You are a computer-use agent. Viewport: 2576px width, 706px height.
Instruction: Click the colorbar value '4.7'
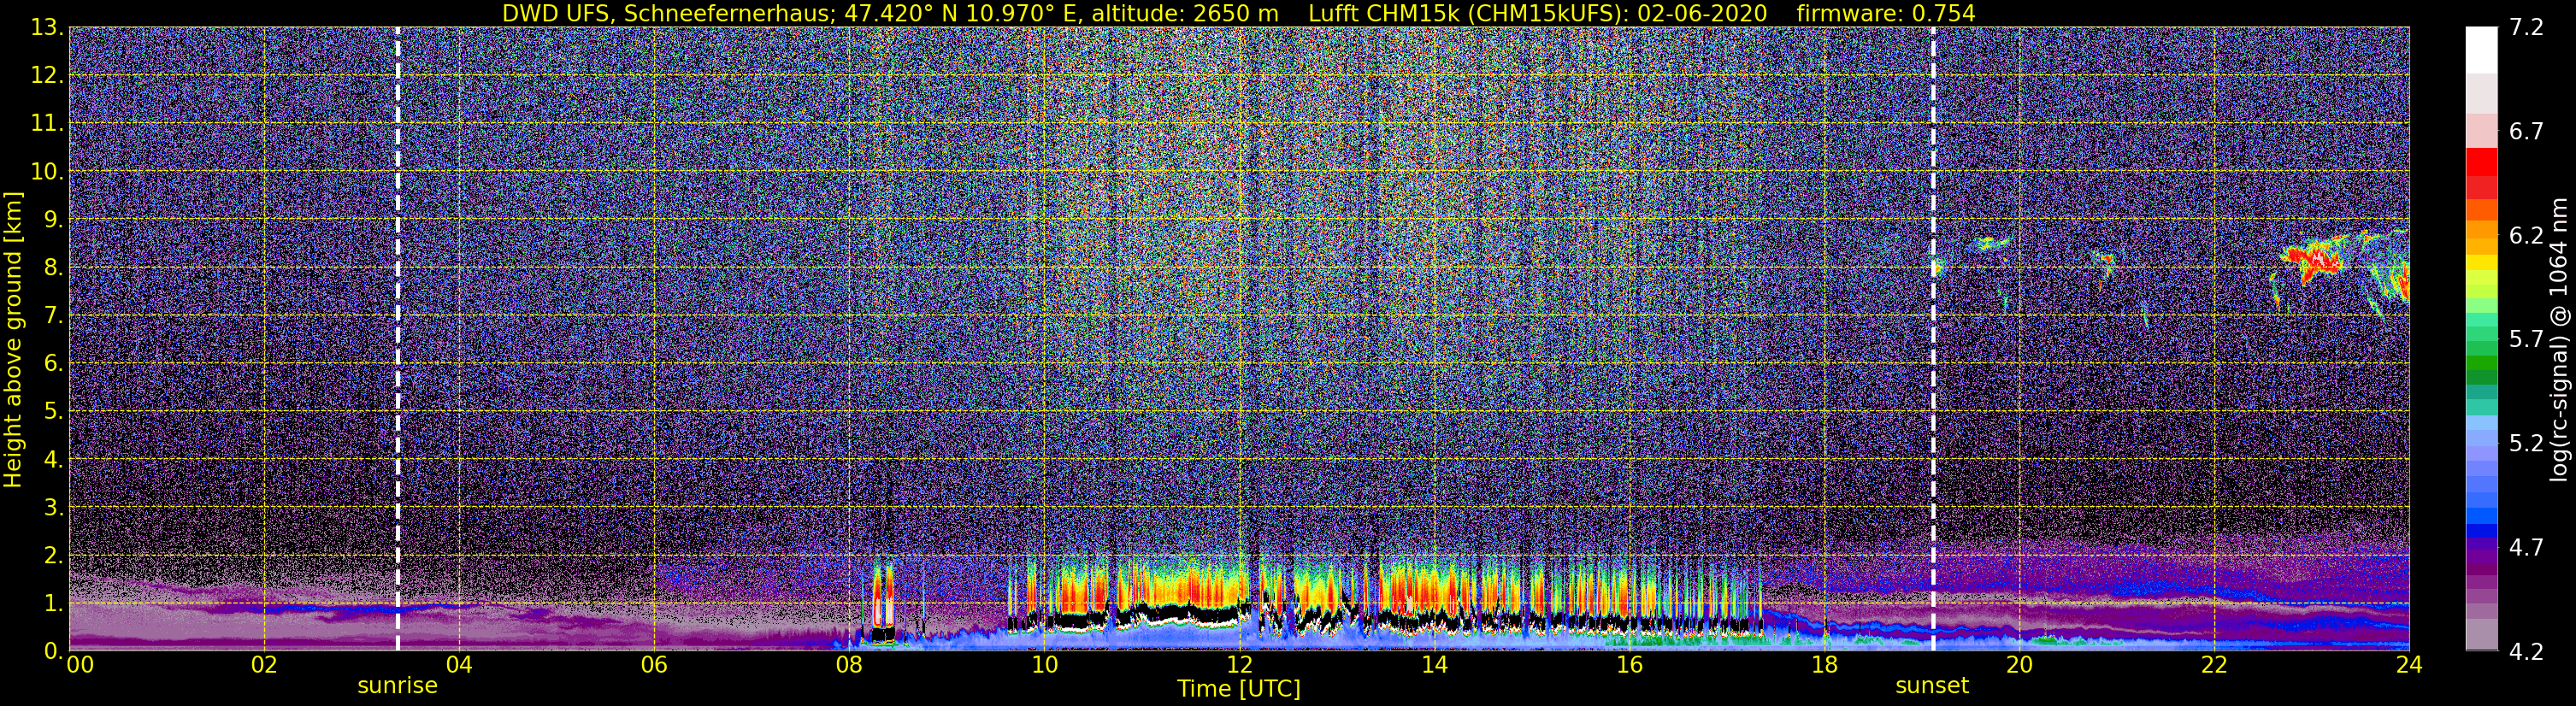pyautogui.click(x=2526, y=548)
